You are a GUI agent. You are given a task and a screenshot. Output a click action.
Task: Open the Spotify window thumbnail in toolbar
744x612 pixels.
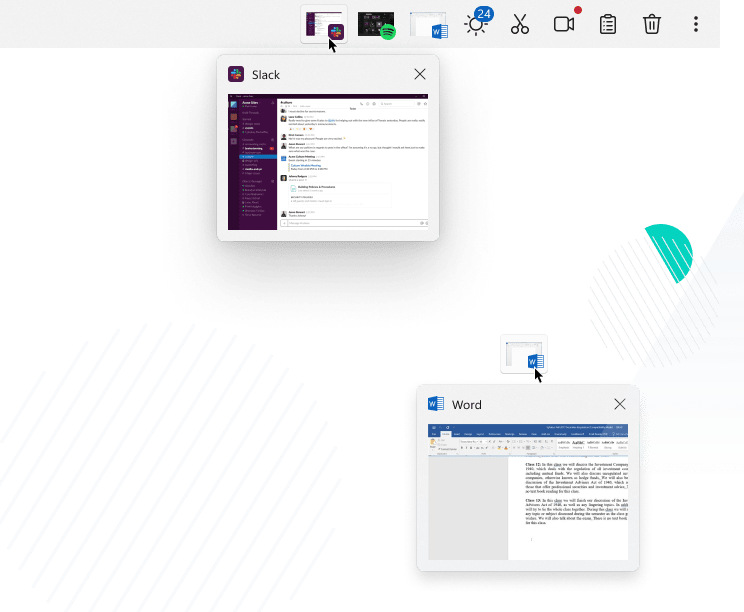click(376, 25)
